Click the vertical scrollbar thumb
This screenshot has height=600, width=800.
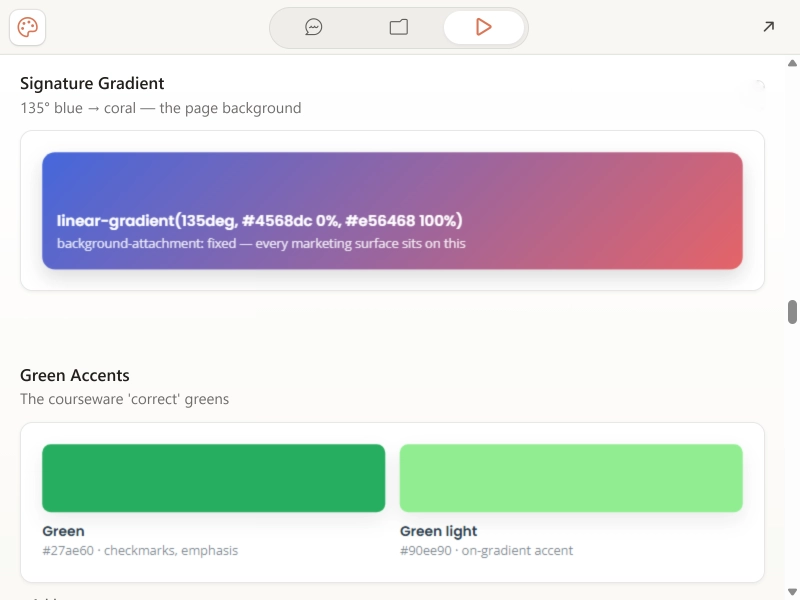point(792,312)
